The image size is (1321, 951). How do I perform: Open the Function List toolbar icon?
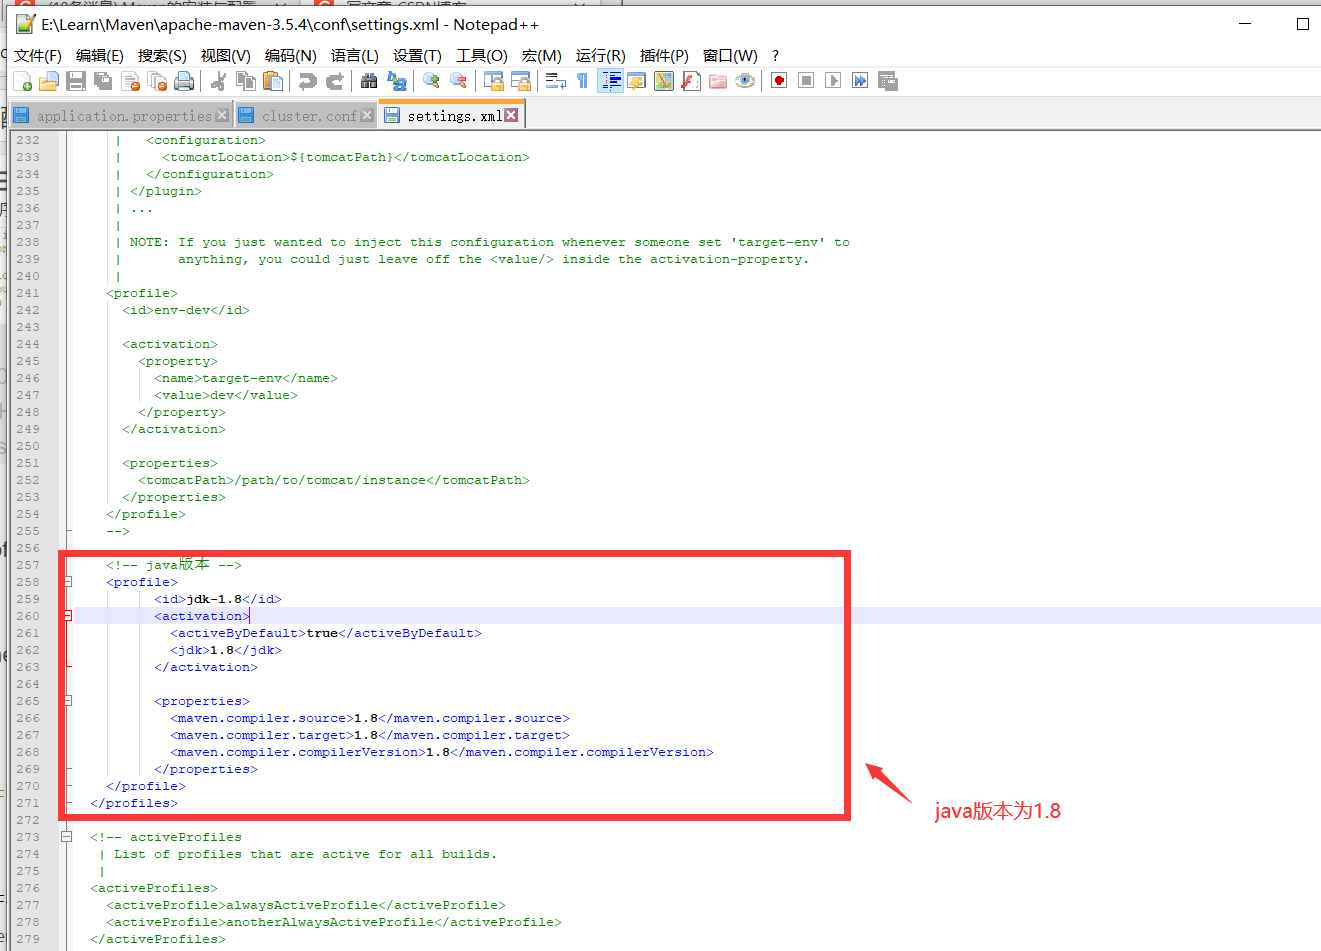(690, 81)
